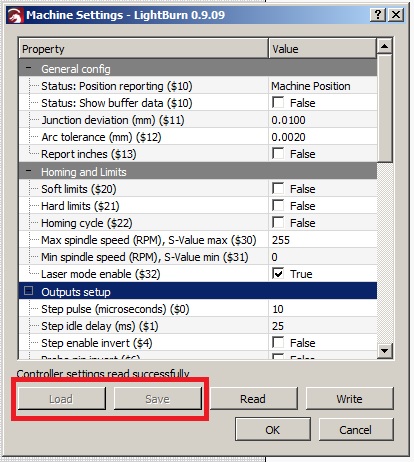Edit Max spindle speed value 255
414x462 pixels.
323,240
